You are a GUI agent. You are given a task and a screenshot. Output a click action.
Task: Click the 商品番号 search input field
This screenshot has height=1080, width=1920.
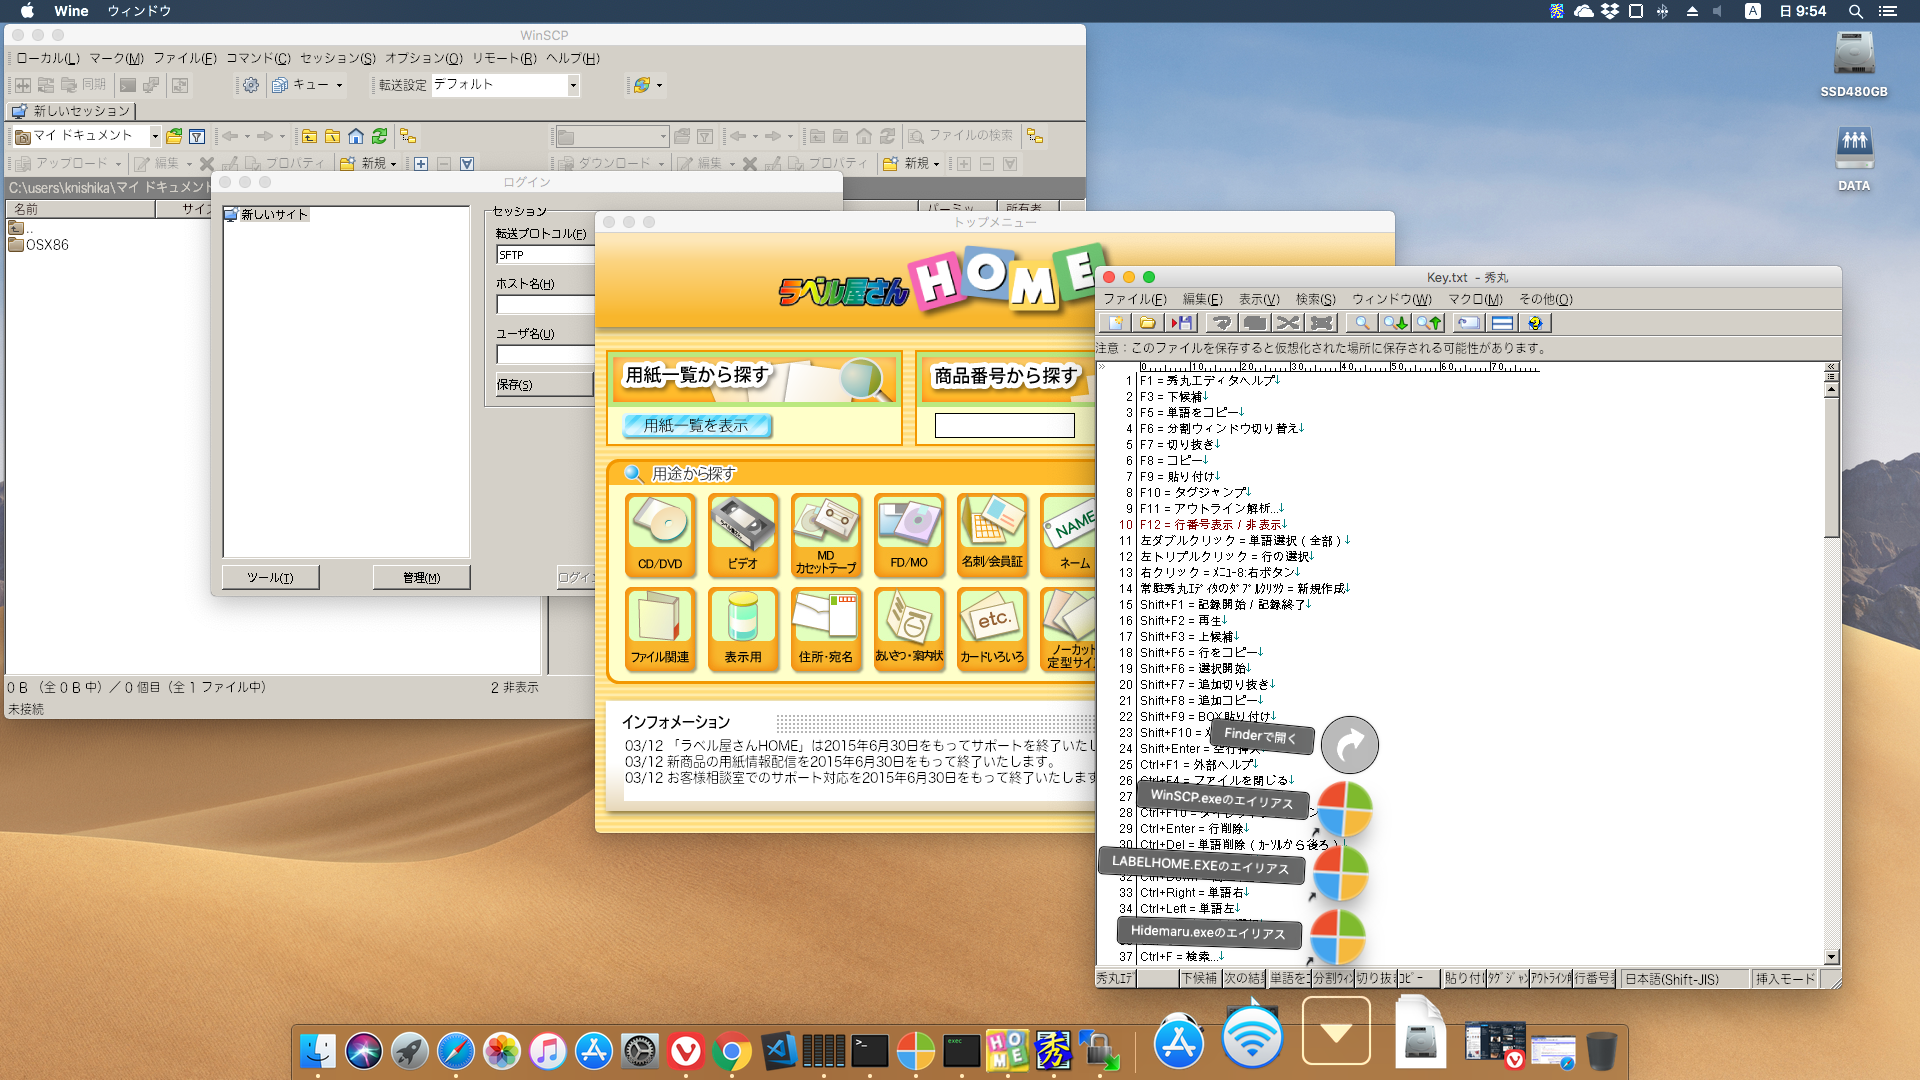(1004, 426)
